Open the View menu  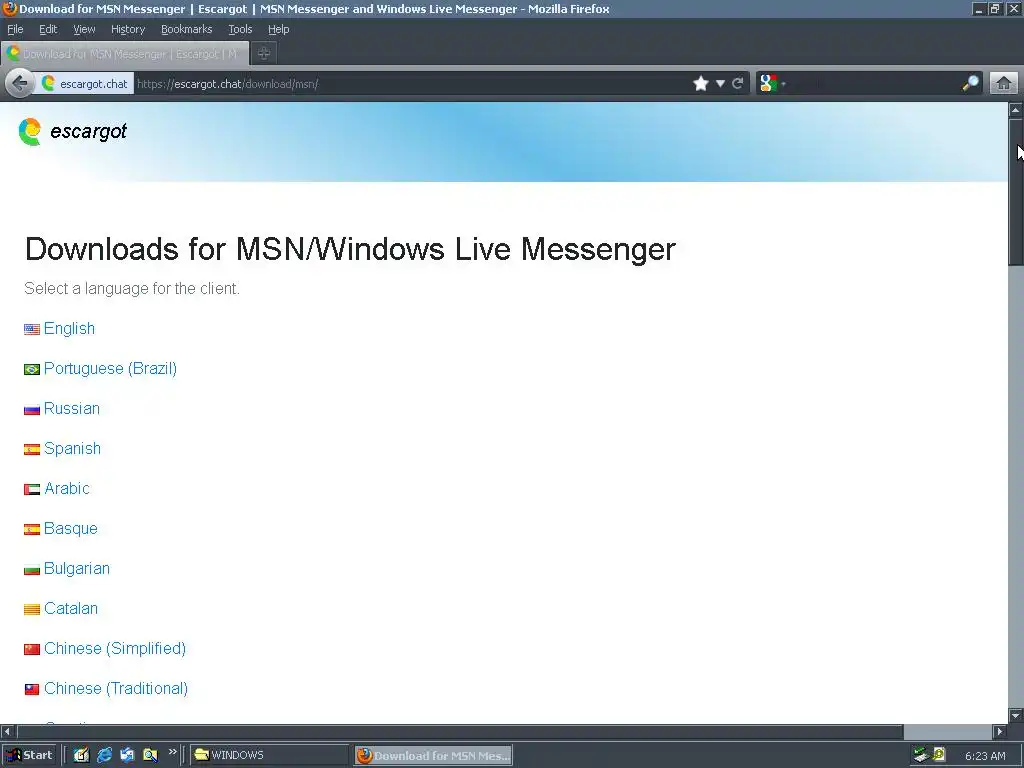point(84,29)
